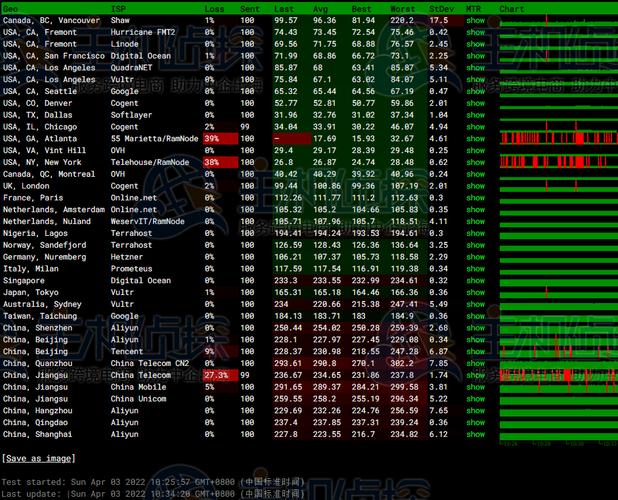Show MTR for Atlanta 55 Marietta/RamNode

[475, 139]
